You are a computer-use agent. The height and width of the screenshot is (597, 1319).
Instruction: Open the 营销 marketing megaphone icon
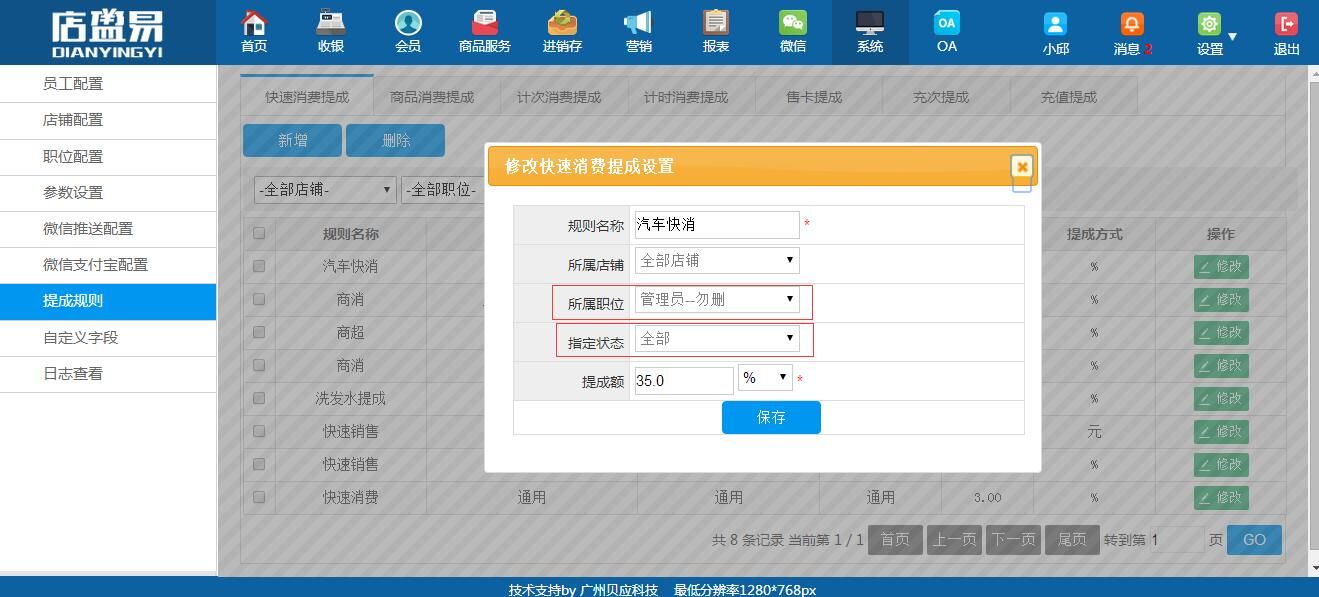tap(638, 23)
